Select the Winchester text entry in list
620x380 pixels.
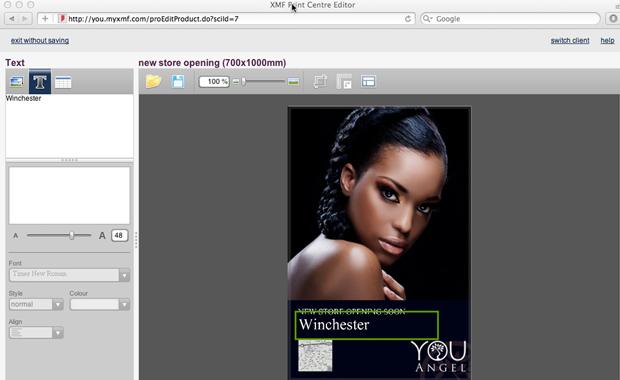(23, 98)
